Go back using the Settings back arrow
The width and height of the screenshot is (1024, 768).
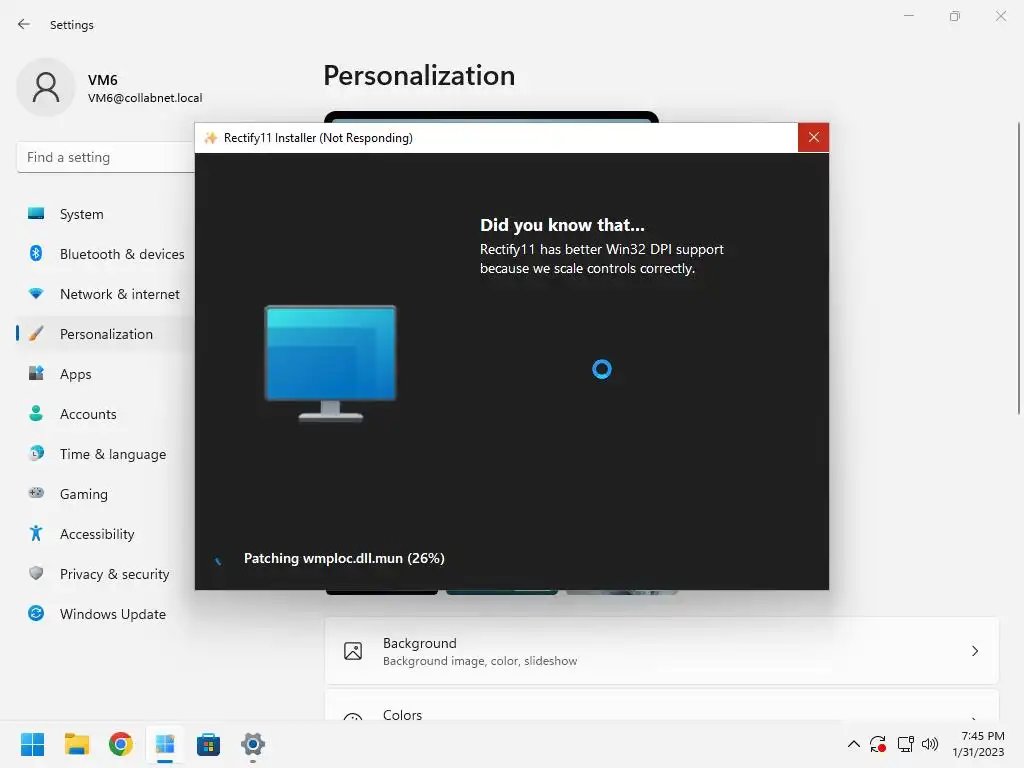click(24, 24)
